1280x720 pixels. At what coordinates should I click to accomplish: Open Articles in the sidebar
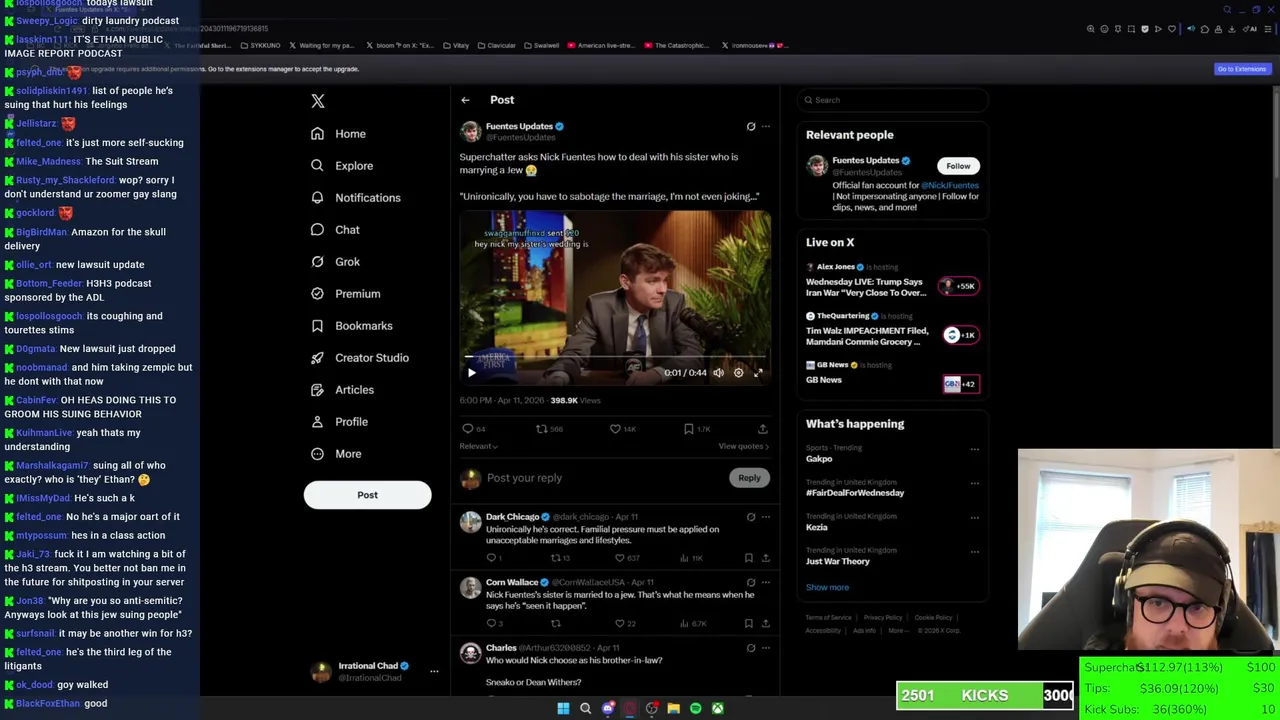(342, 390)
